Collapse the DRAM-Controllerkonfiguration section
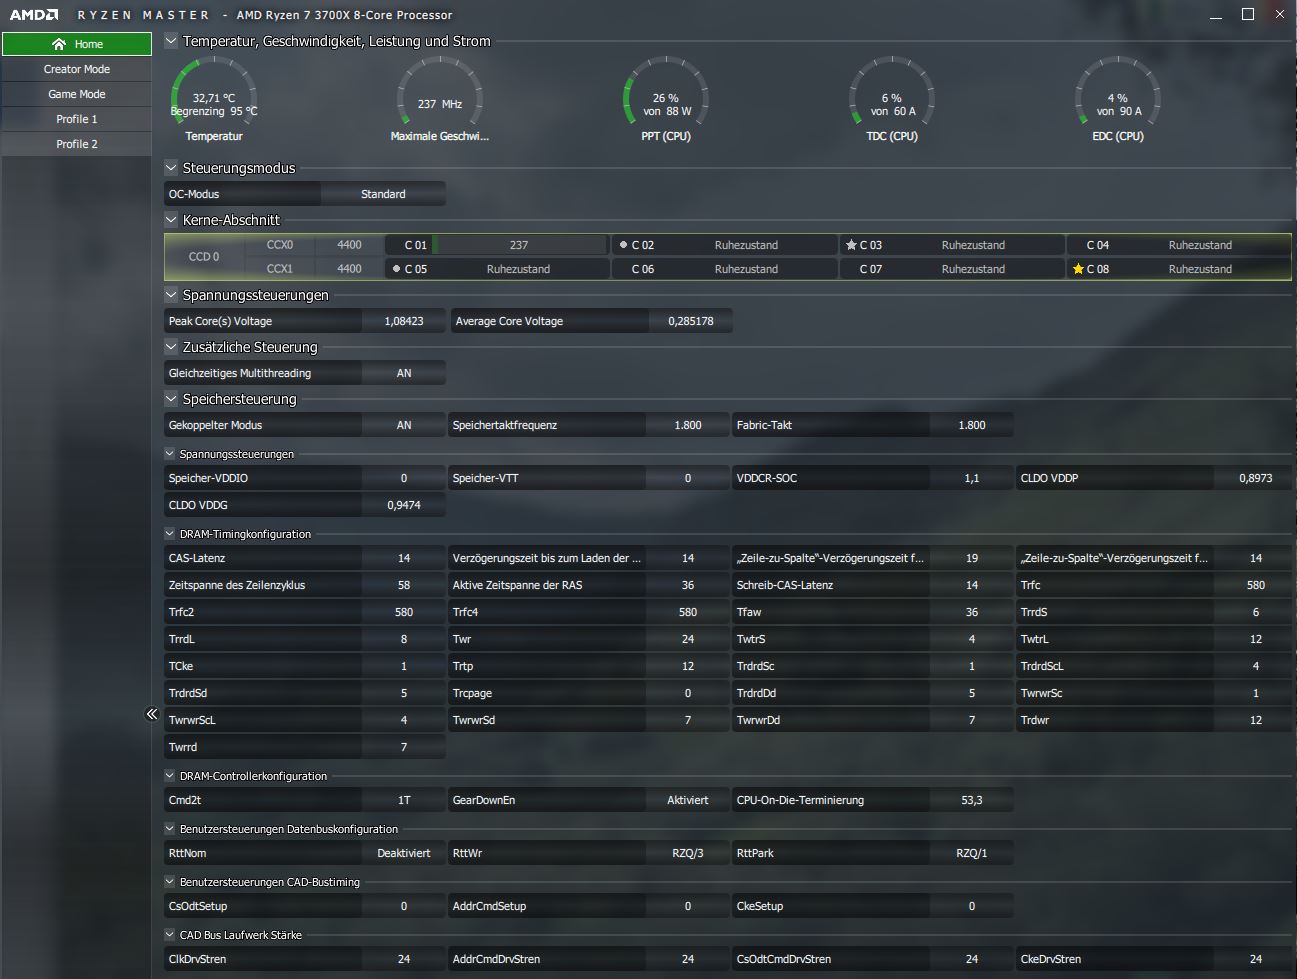Screen dimensions: 1297x979 [x=170, y=776]
